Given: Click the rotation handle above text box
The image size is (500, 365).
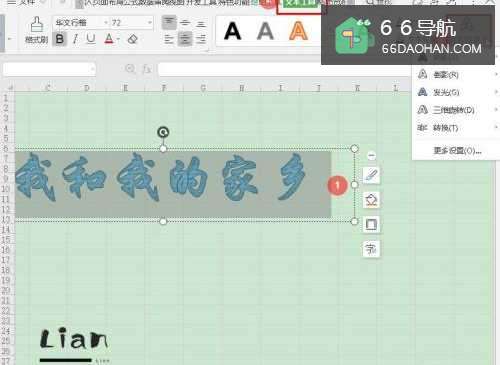Looking at the screenshot, I should 163,132.
